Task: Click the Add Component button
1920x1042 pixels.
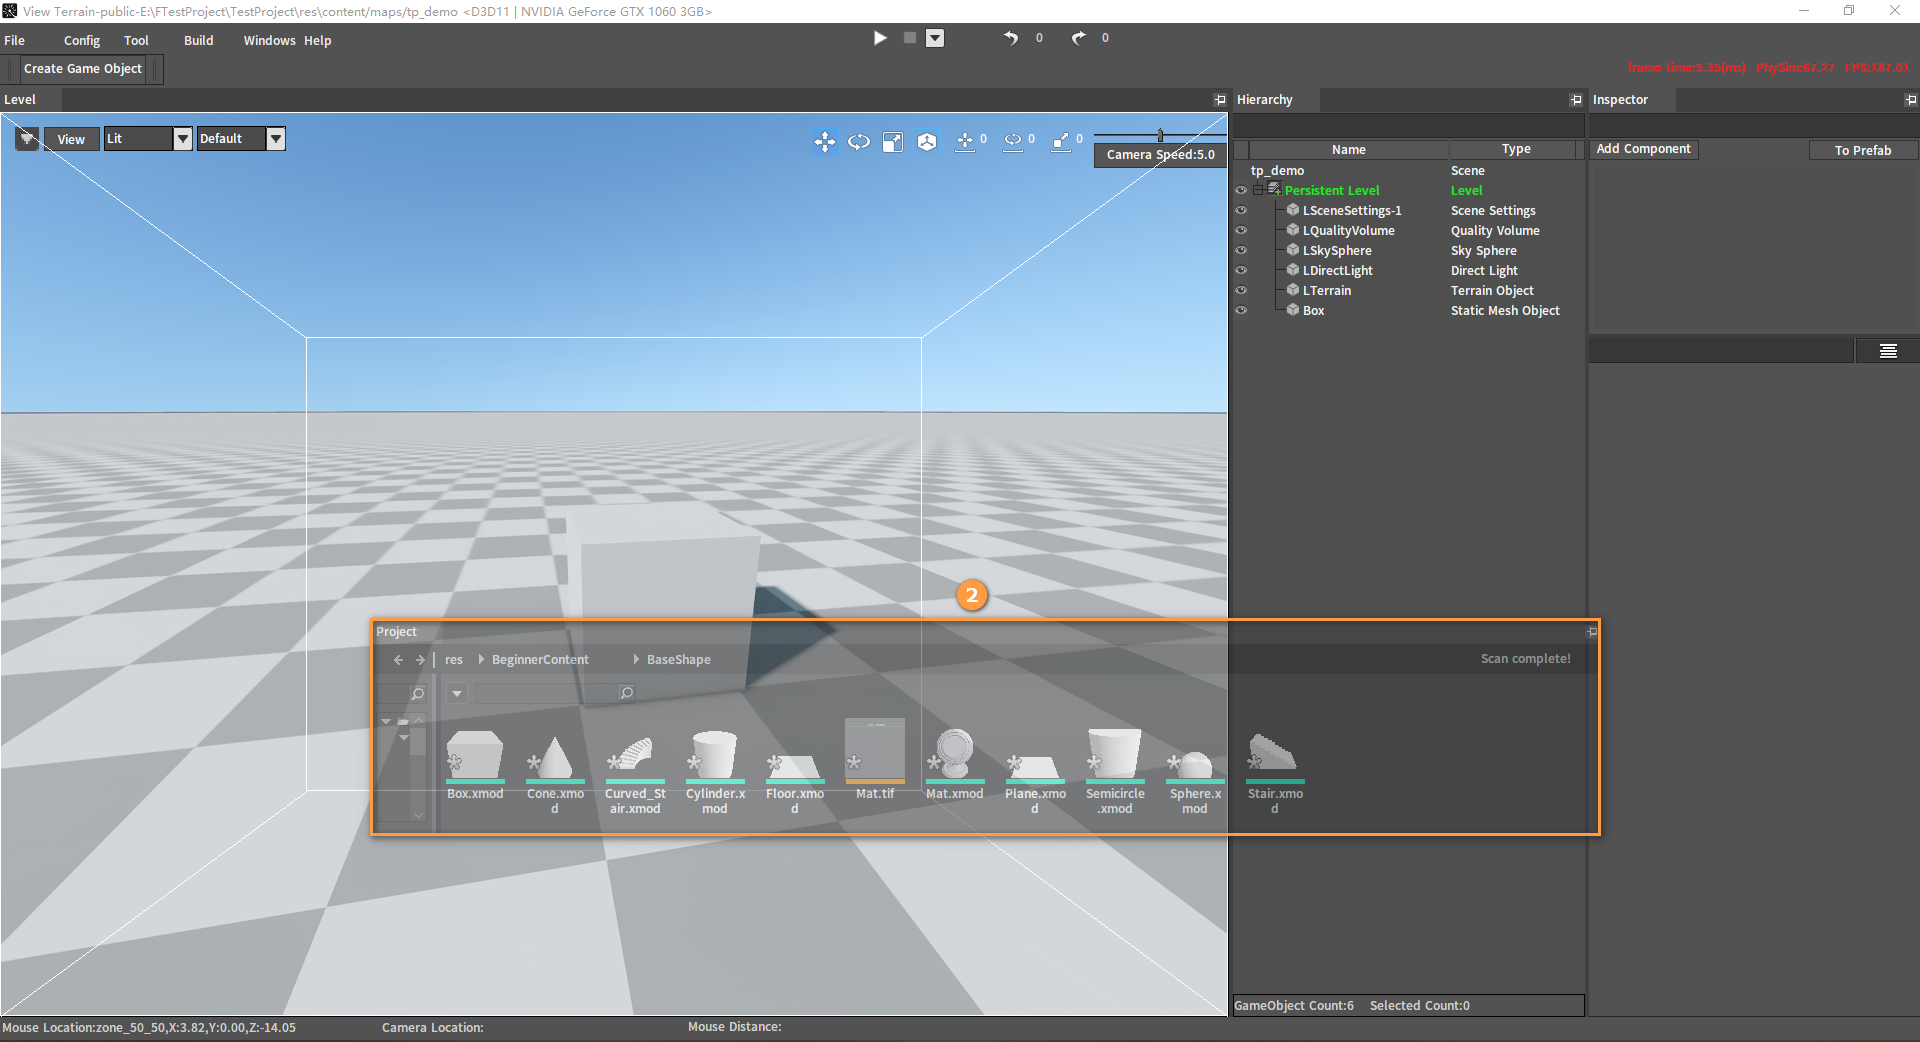Action: point(1643,149)
